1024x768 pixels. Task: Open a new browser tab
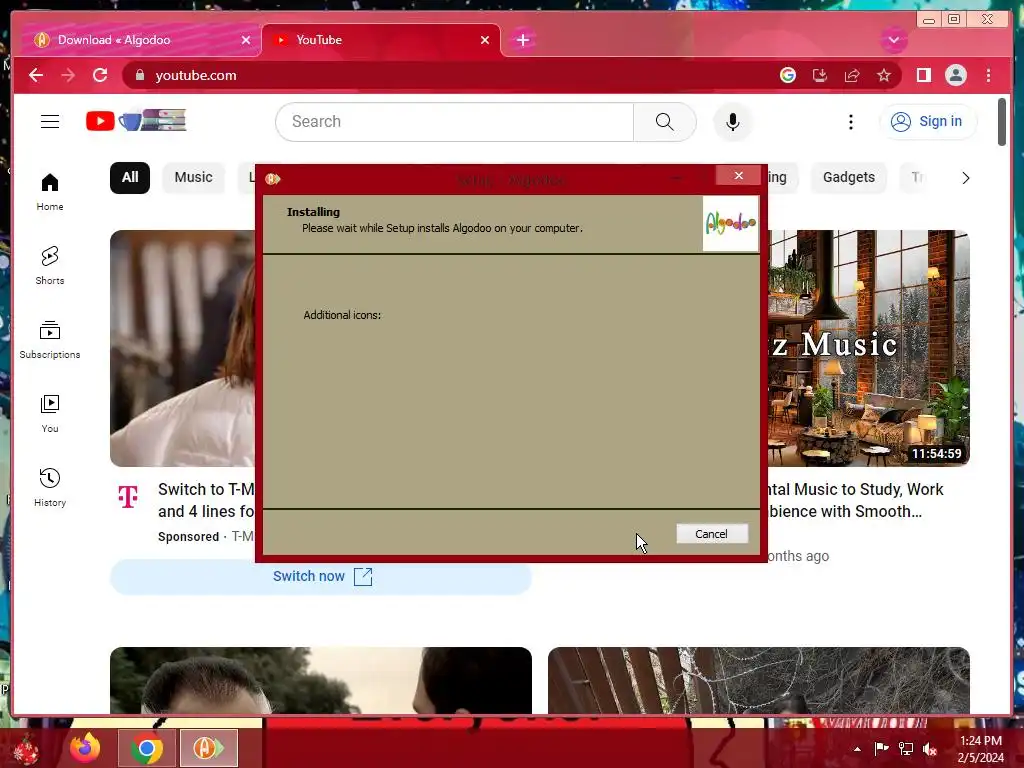pyautogui.click(x=522, y=40)
